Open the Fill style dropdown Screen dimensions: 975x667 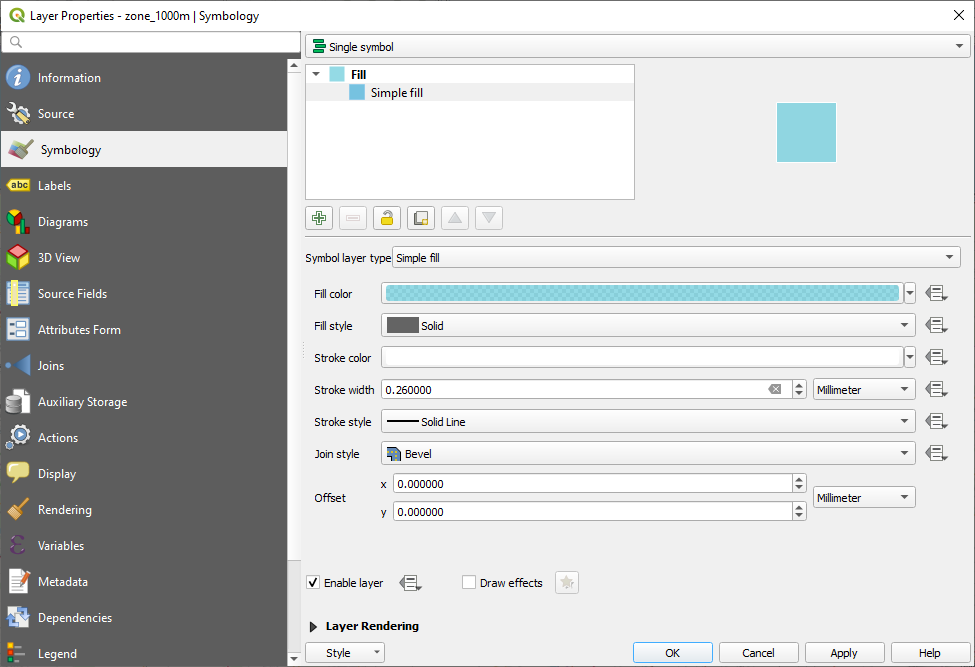coord(648,326)
